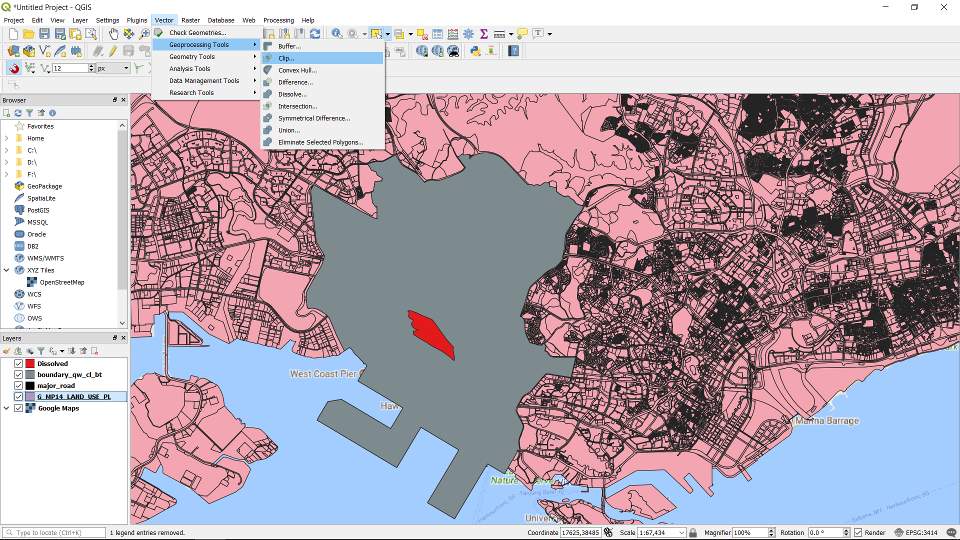960x540 pixels.
Task: Open the px units dropdown
Action: coord(112,68)
